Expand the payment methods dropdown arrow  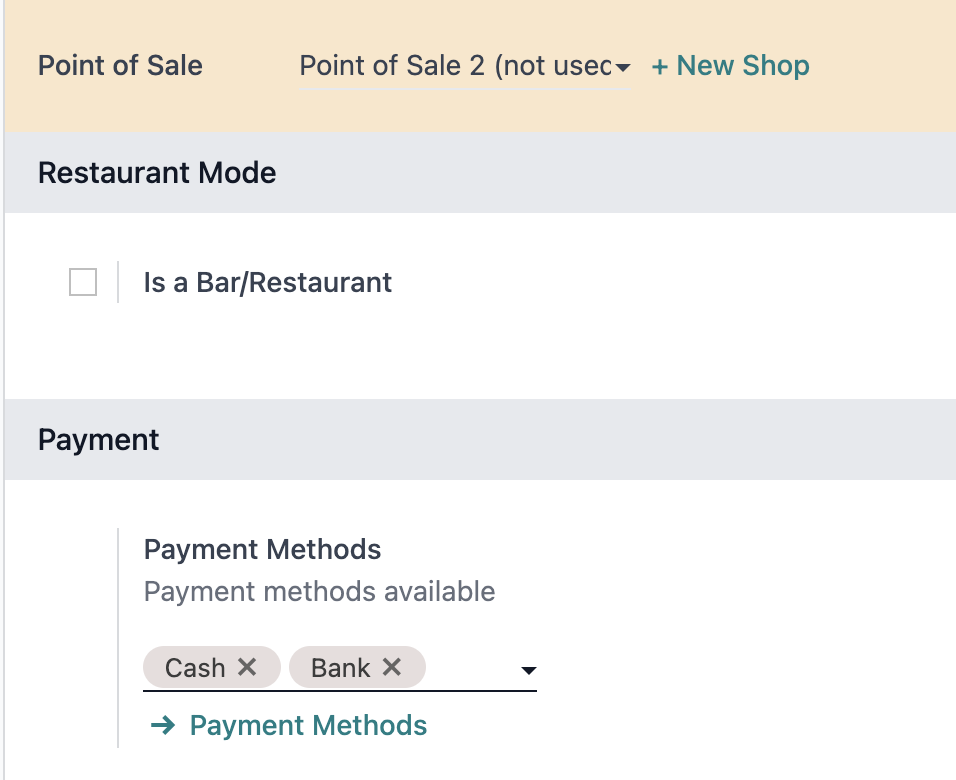[x=529, y=670]
